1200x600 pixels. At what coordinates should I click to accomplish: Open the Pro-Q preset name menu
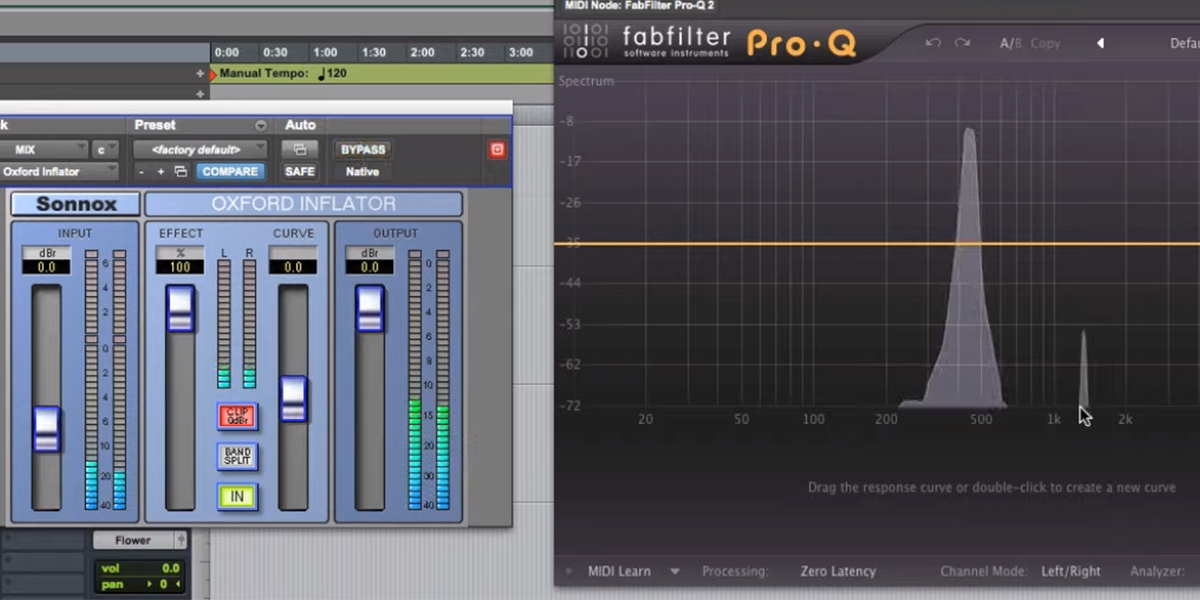tap(1184, 44)
